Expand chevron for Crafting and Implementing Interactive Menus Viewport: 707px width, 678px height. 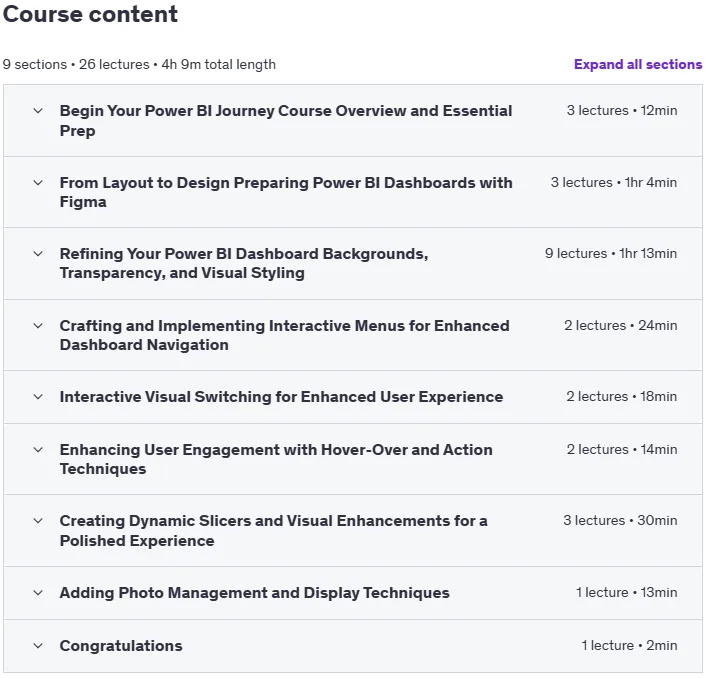(x=38, y=325)
